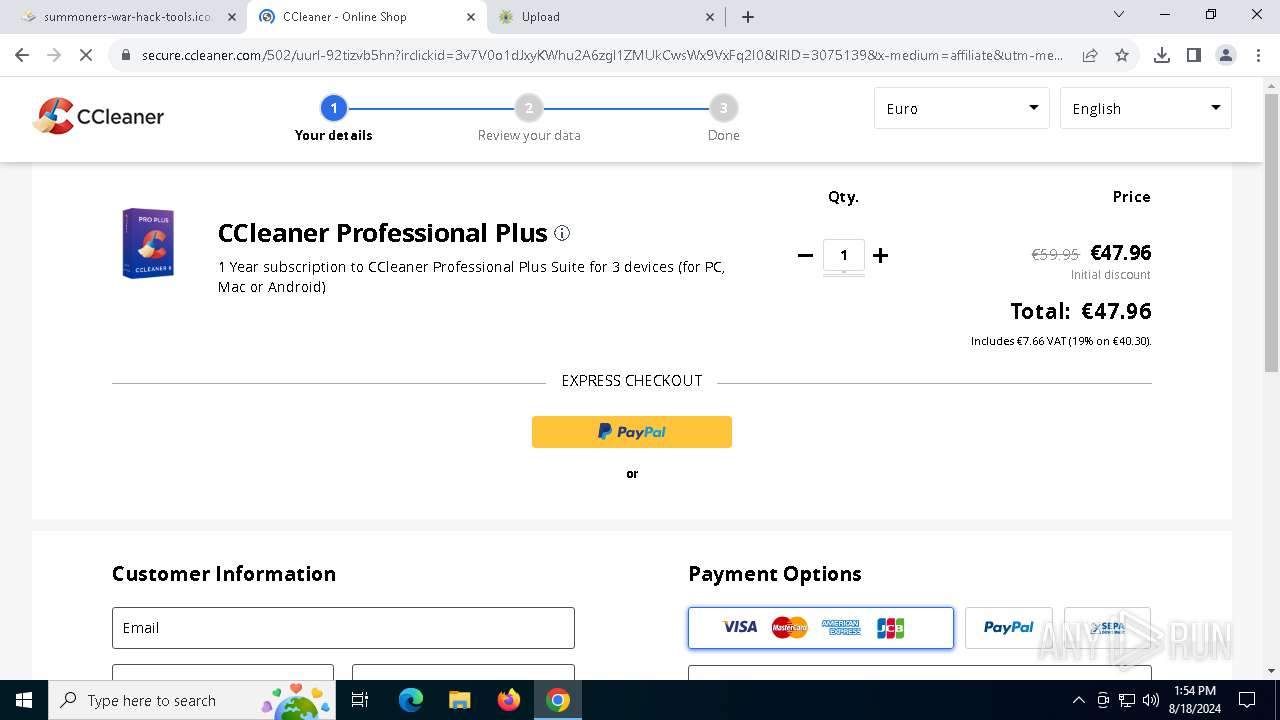Image resolution: width=1280 pixels, height=720 pixels.
Task: Open the Chrome profile icon
Action: (x=1226, y=55)
